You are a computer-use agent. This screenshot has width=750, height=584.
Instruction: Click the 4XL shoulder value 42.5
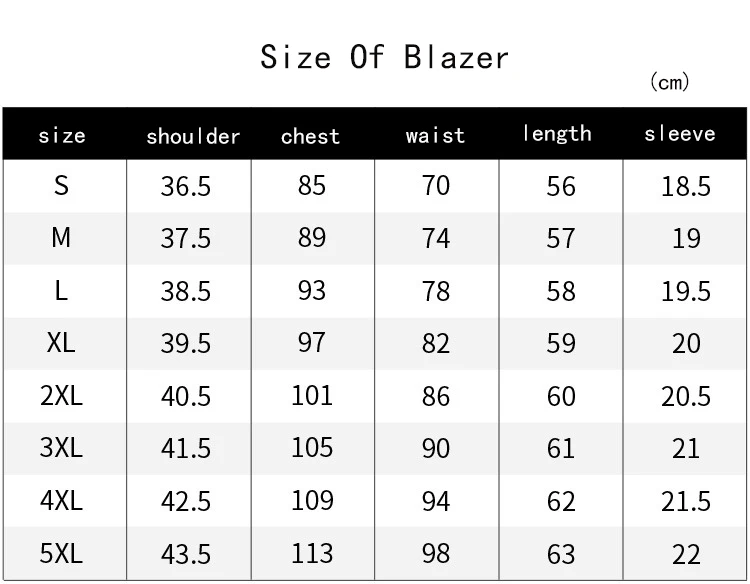(x=186, y=501)
